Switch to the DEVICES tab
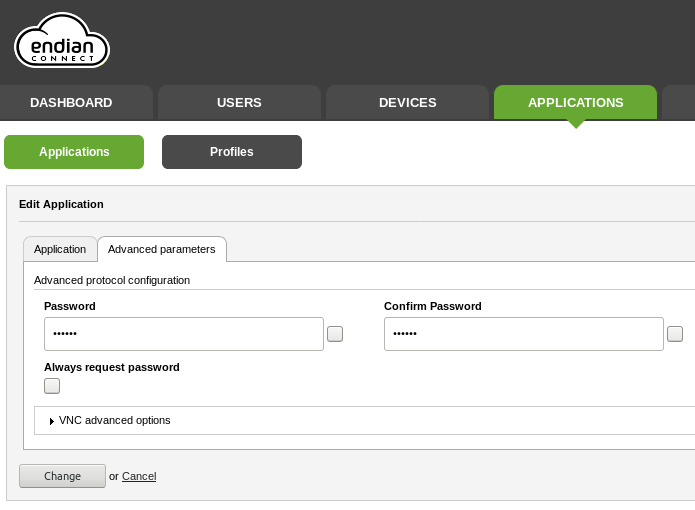The width and height of the screenshot is (695, 510). point(407,103)
